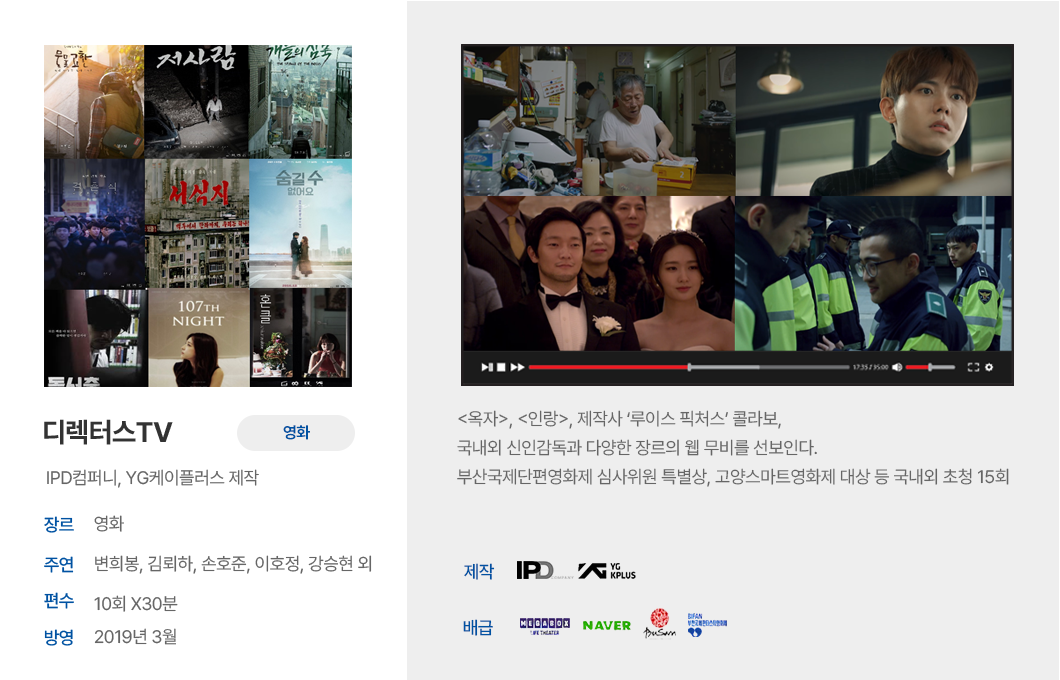Viewport: 1060px width, 680px height.
Task: Enter fullscreen using the fullscreen icon
Action: [x=973, y=367]
